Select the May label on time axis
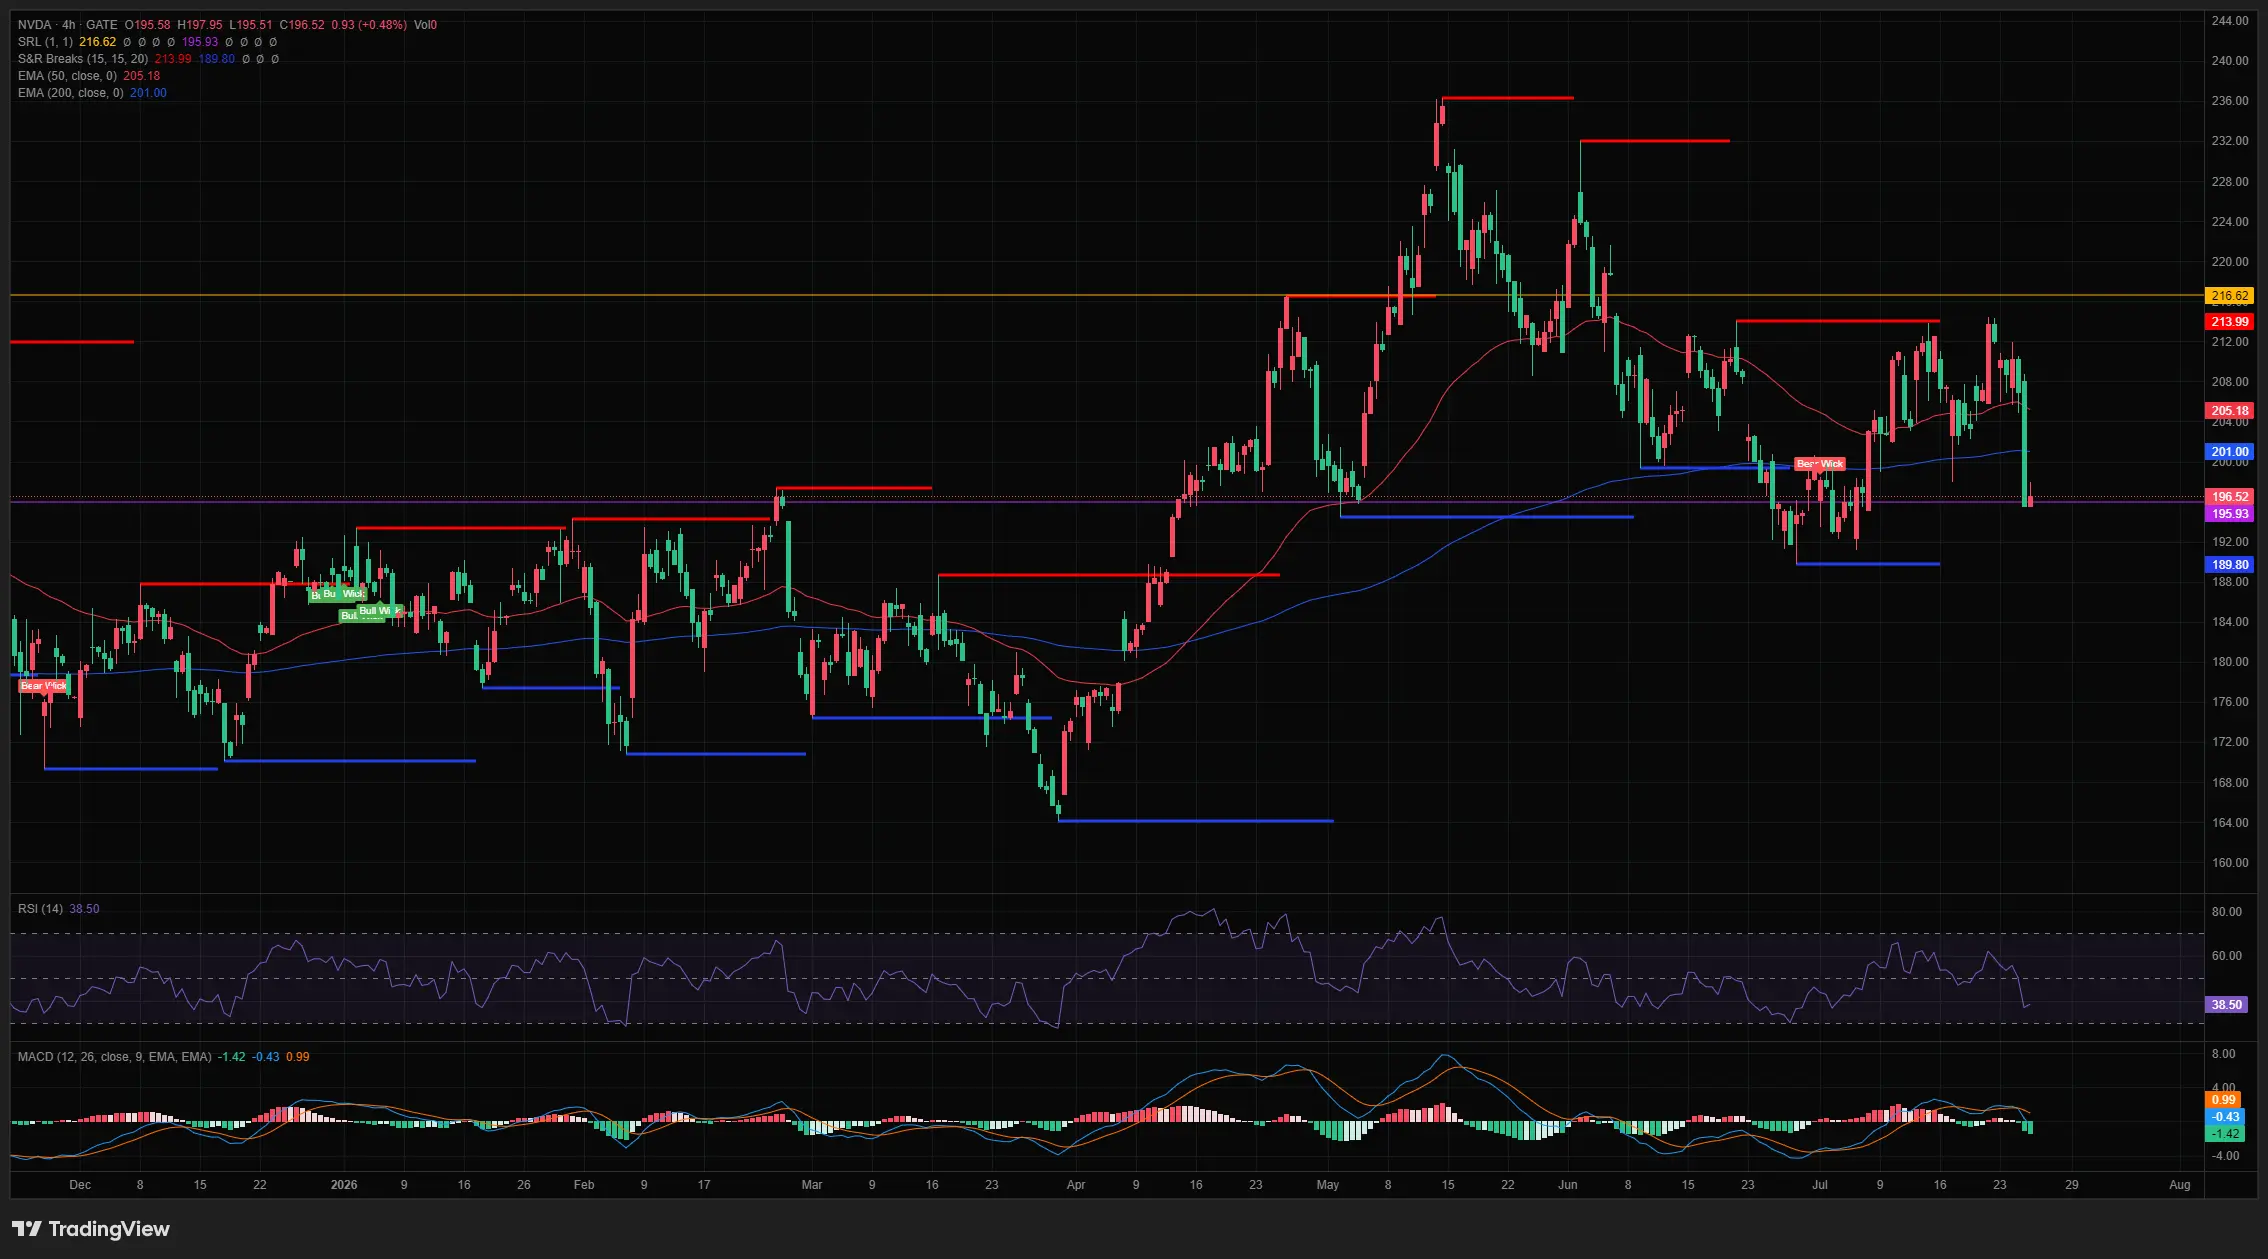Viewport: 2268px width, 1259px height. [x=1328, y=1185]
